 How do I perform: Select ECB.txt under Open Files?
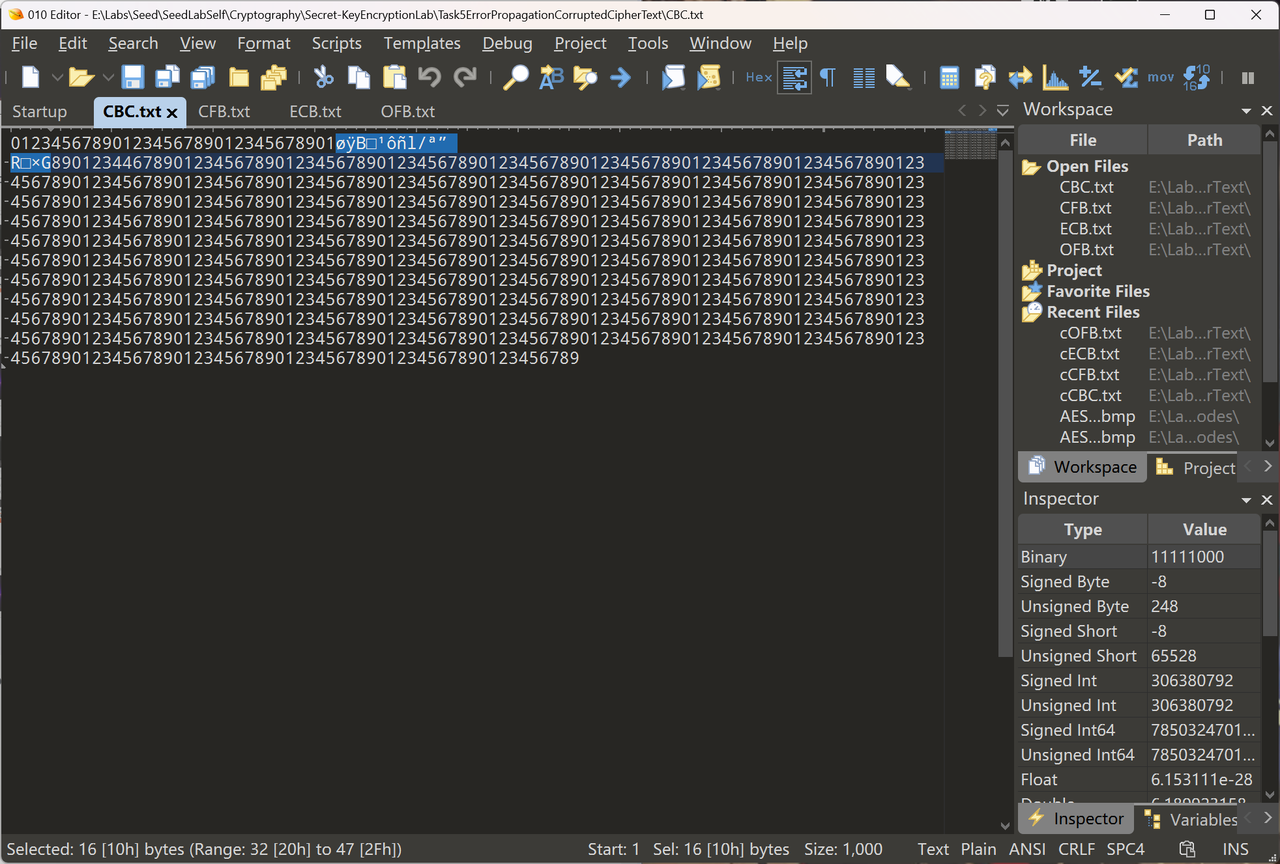tap(1086, 229)
